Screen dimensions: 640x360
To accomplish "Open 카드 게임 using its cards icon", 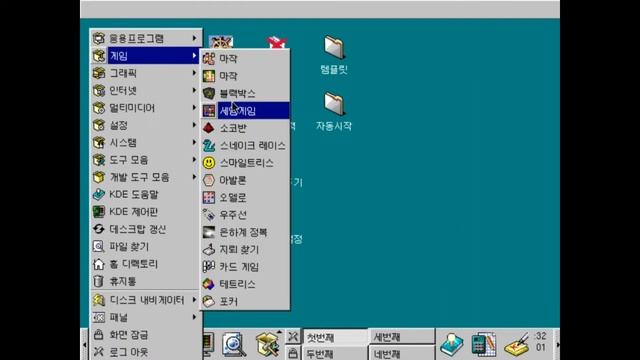I will [x=209, y=267].
